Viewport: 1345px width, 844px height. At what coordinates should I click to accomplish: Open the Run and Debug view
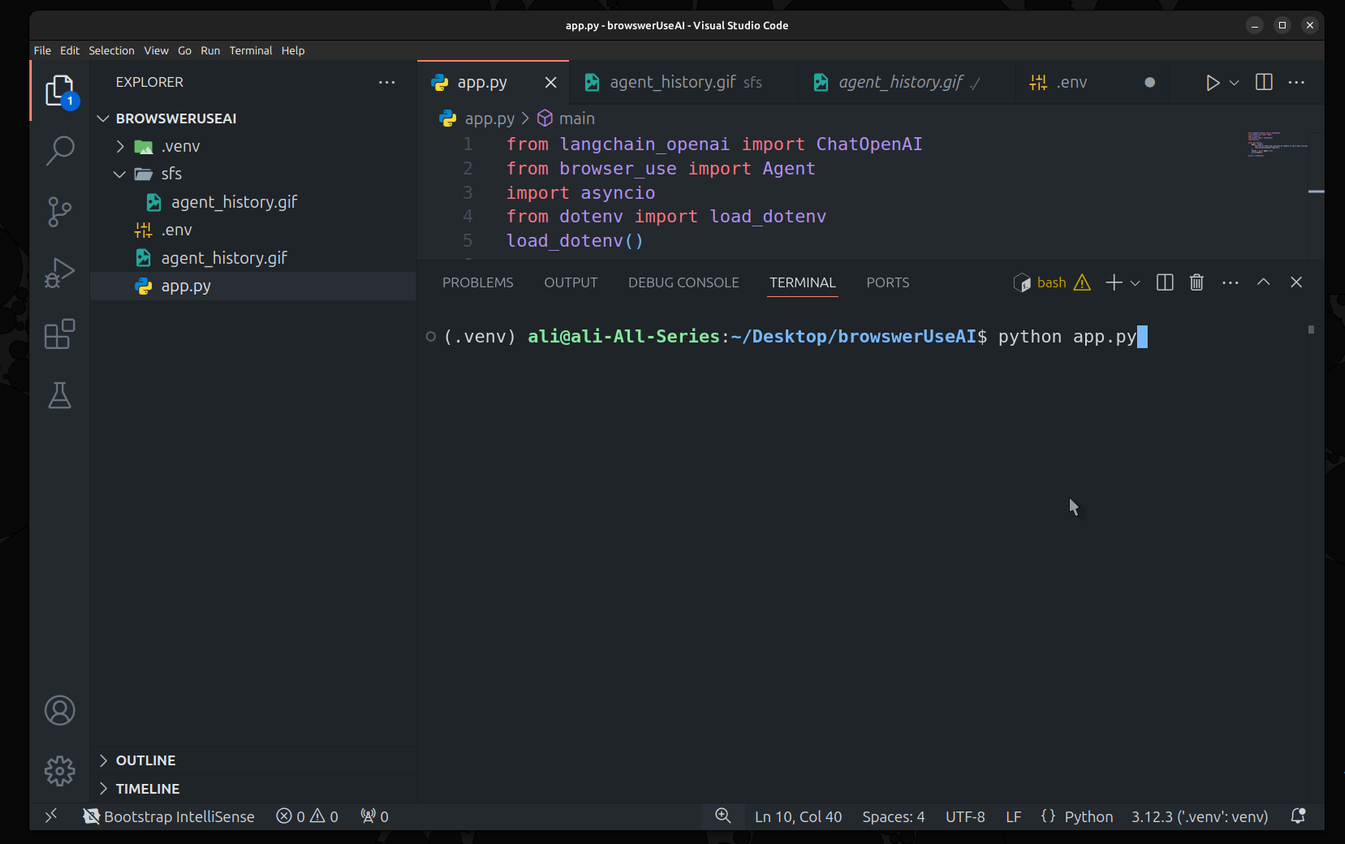60,272
